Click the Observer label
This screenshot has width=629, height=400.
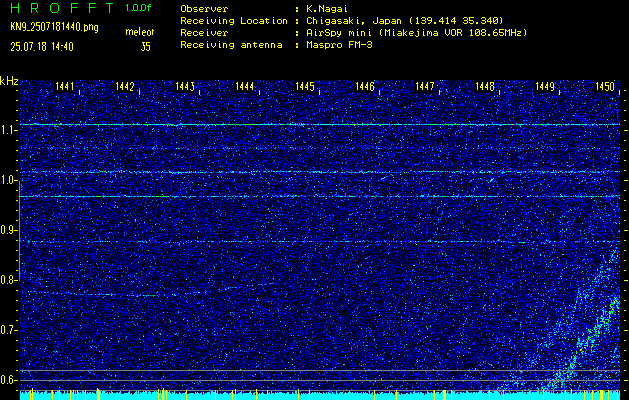click(x=204, y=8)
